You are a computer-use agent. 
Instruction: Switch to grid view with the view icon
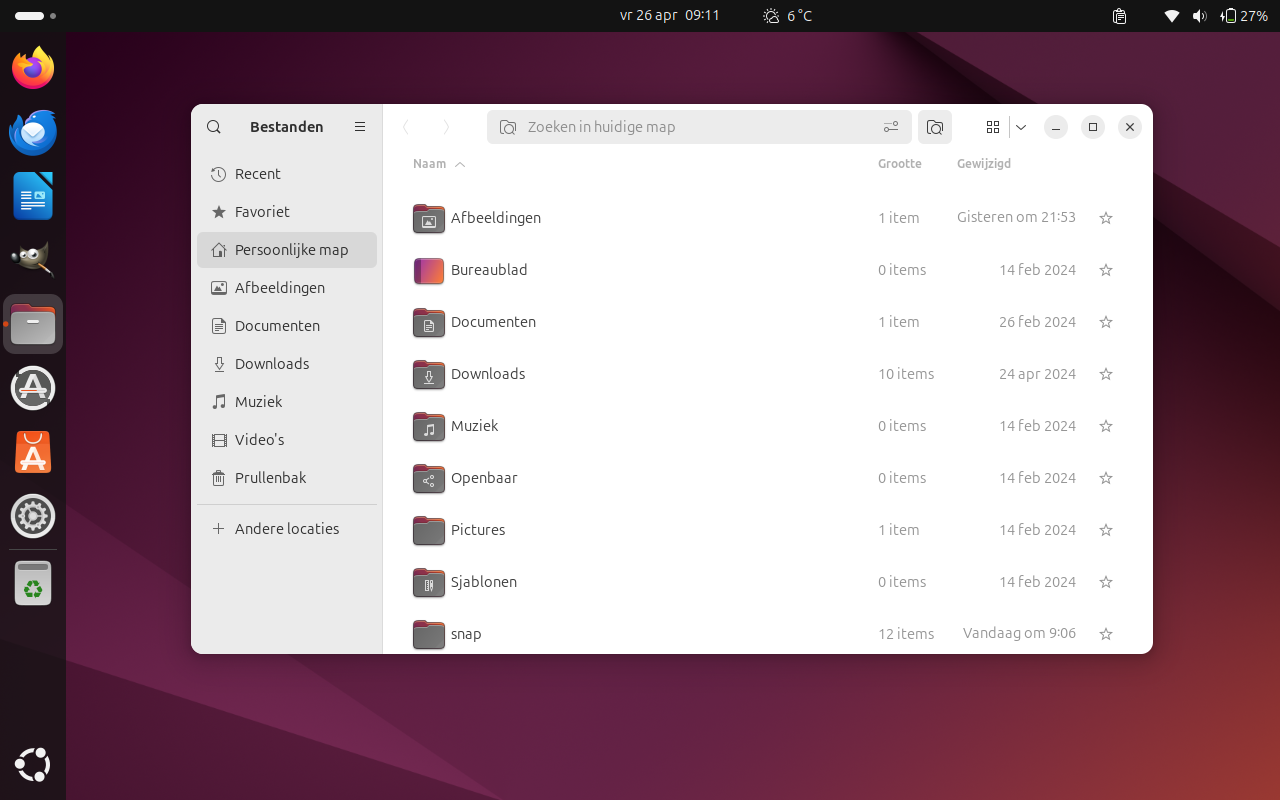(x=993, y=127)
